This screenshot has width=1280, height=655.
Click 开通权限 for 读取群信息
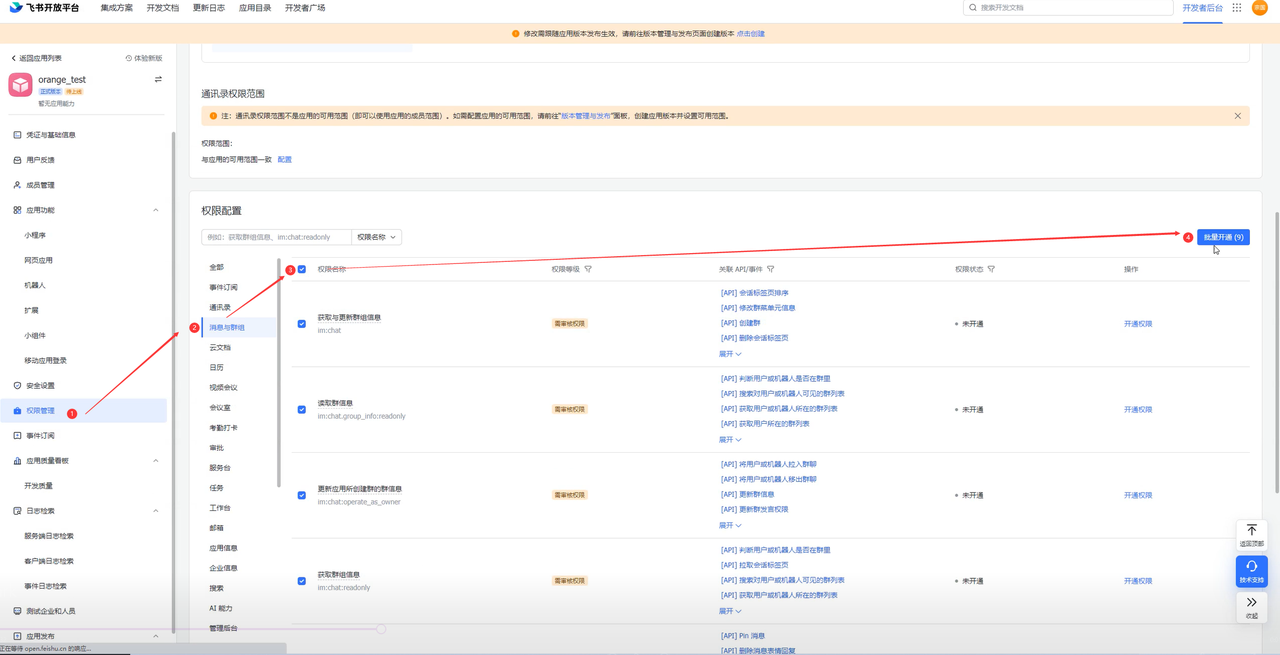(1138, 410)
